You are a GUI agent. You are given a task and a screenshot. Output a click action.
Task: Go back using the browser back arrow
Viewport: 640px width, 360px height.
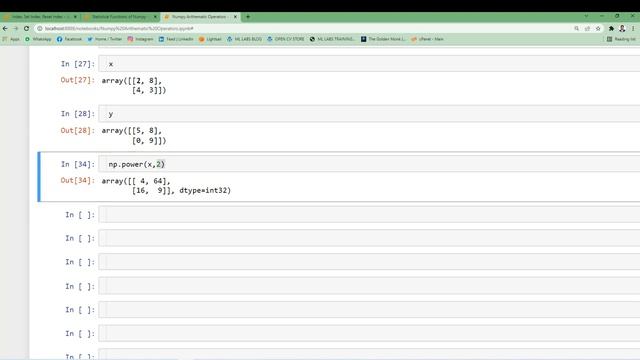click(5, 28)
